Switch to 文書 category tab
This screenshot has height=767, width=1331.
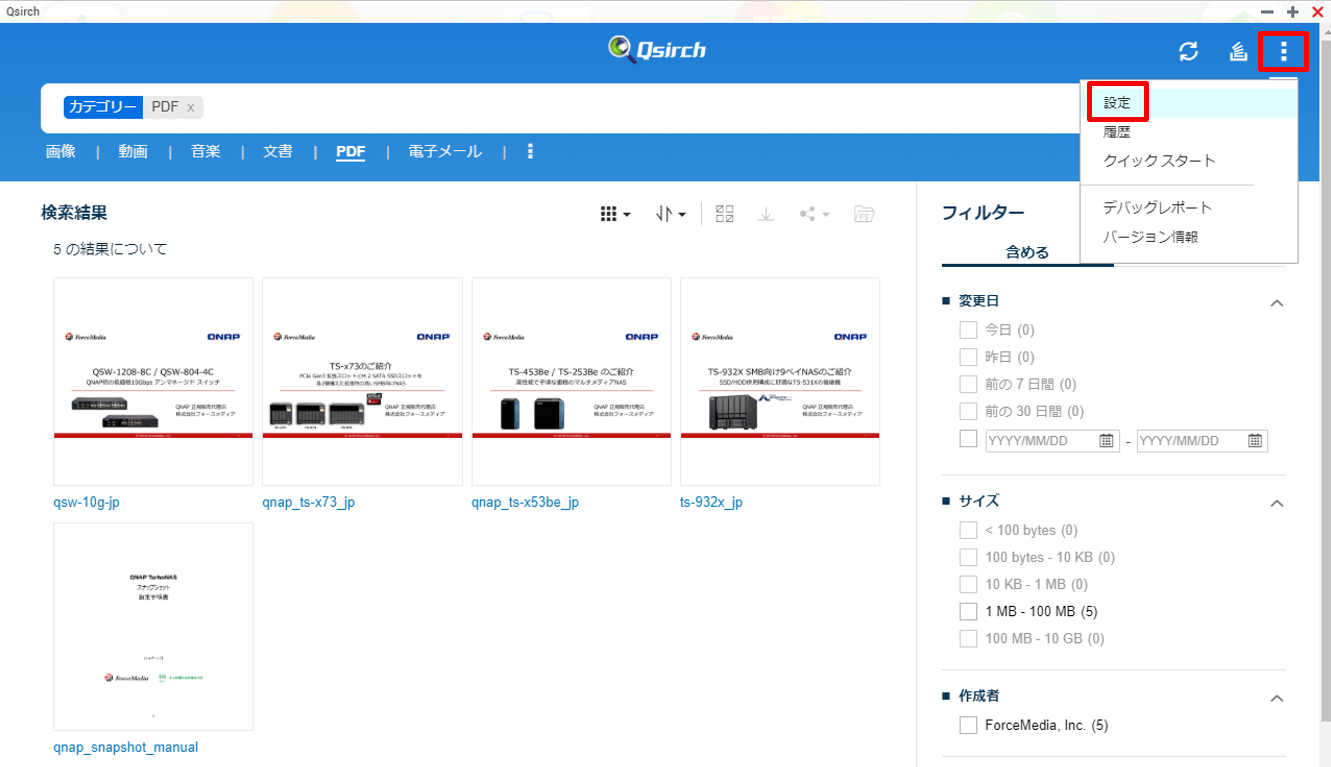point(278,151)
